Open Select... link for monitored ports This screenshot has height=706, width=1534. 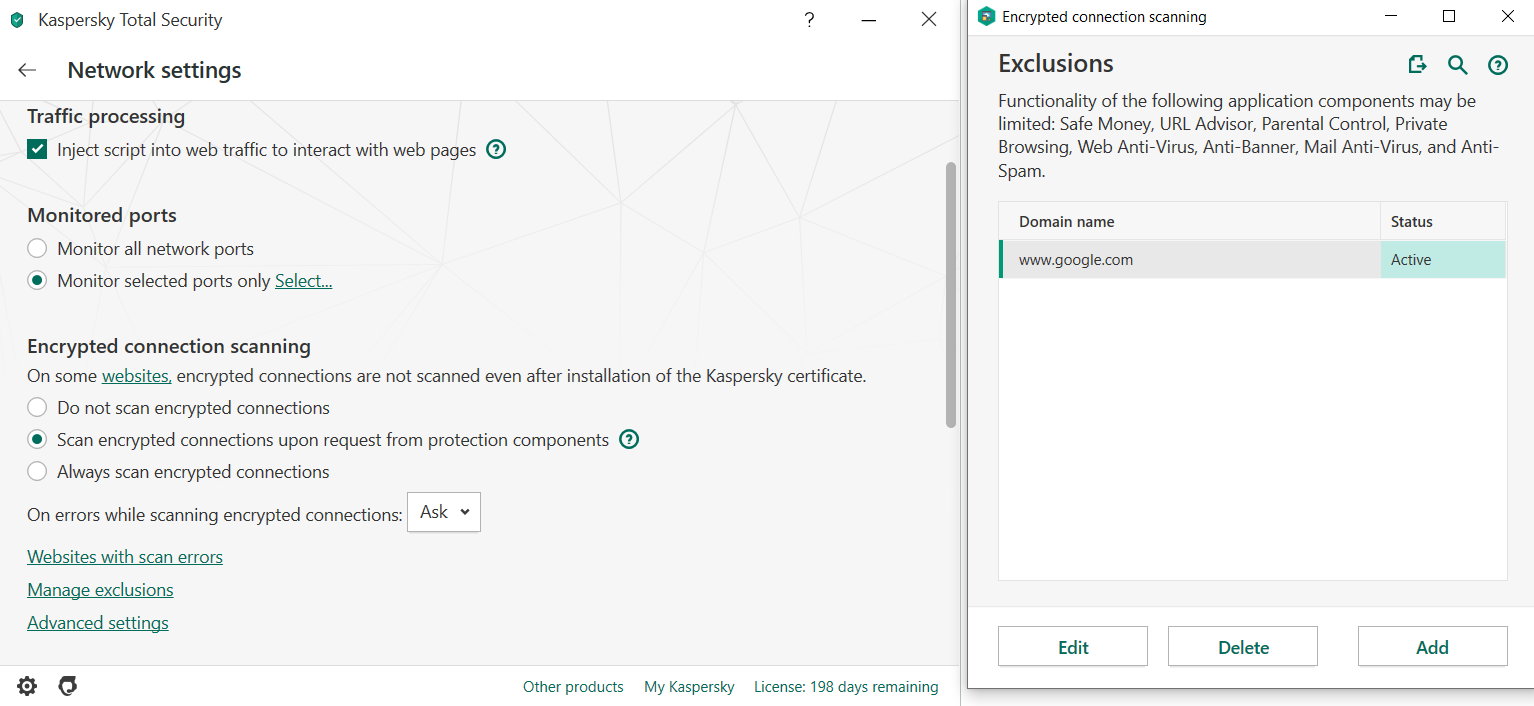click(x=304, y=281)
